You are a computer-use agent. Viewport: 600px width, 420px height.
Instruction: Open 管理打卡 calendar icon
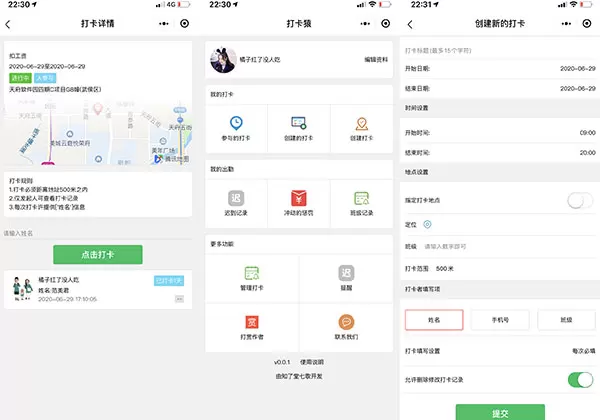[252, 273]
